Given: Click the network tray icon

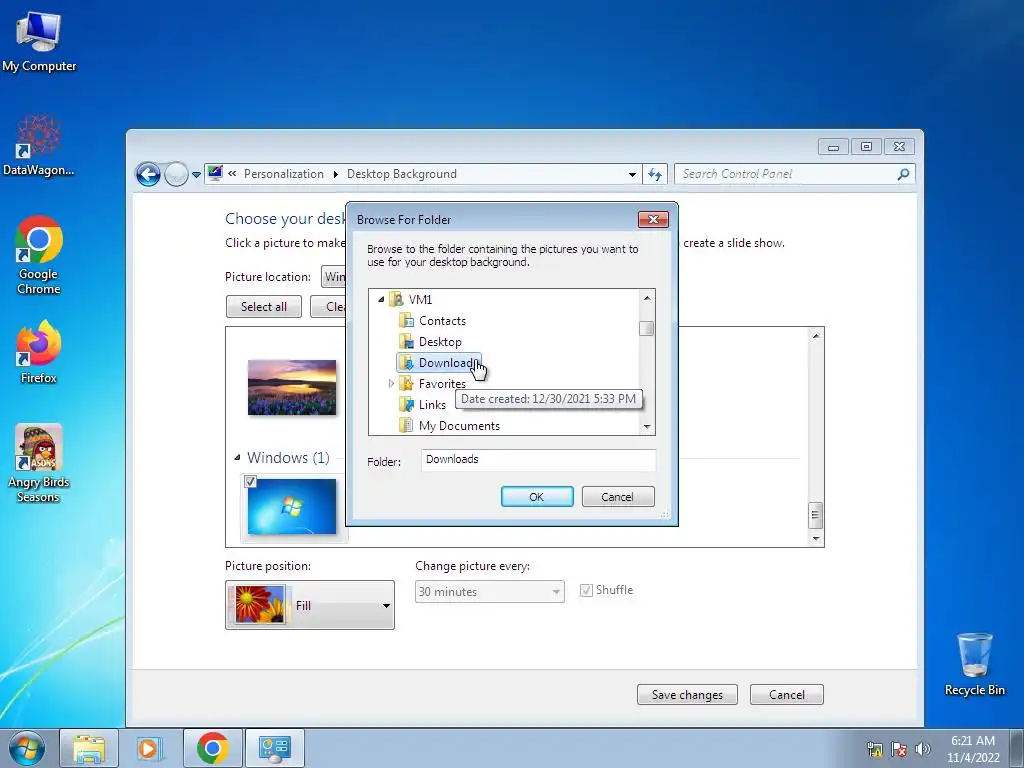Looking at the screenshot, I should click(x=874, y=749).
